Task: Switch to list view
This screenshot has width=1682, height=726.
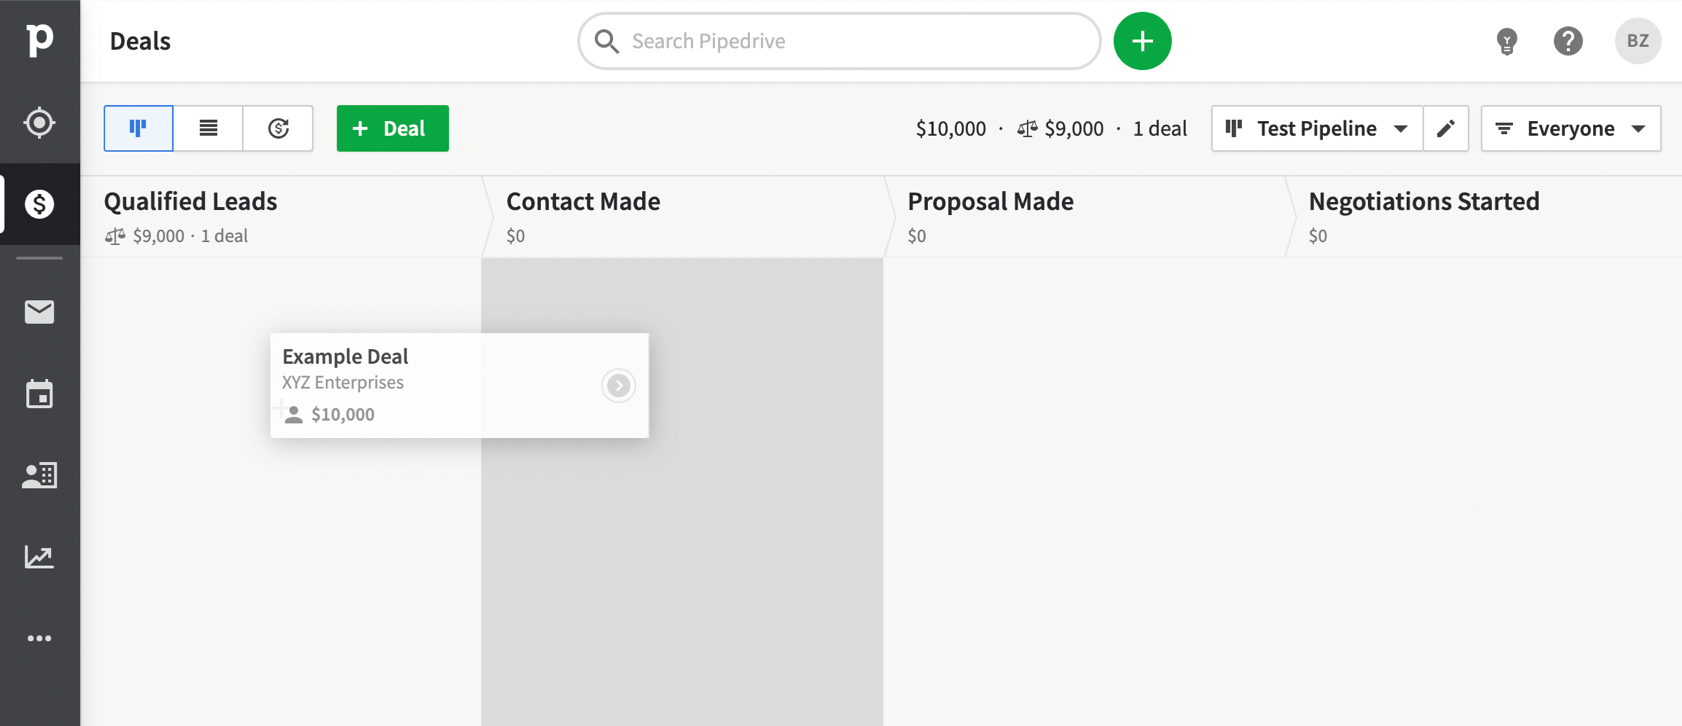Action: pos(208,128)
